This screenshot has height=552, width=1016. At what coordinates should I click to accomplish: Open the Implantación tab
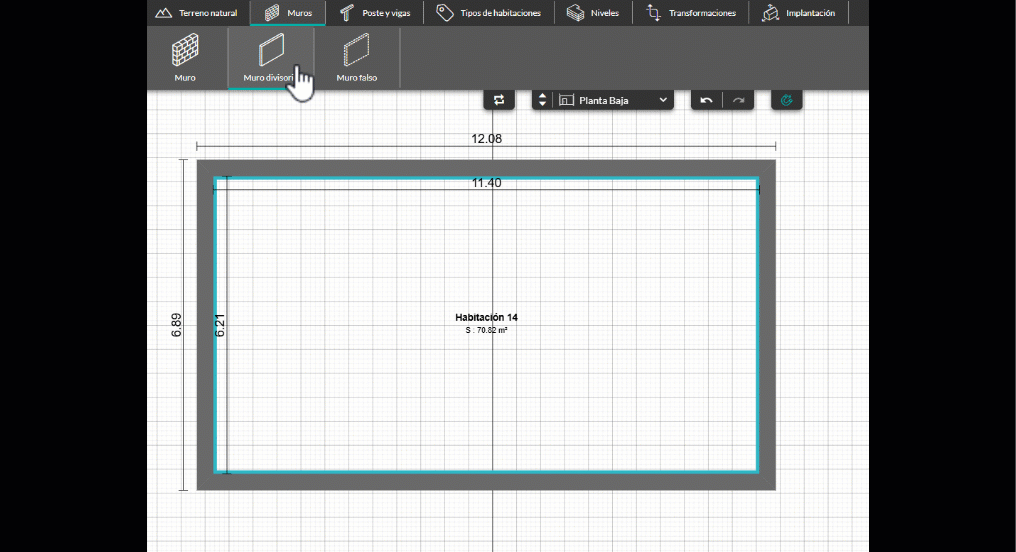tap(798, 13)
